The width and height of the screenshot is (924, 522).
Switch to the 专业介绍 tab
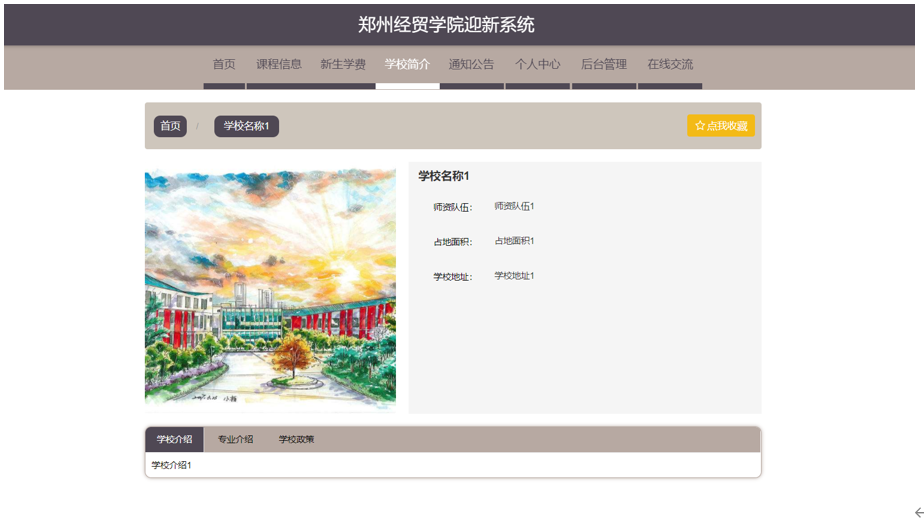pos(235,440)
